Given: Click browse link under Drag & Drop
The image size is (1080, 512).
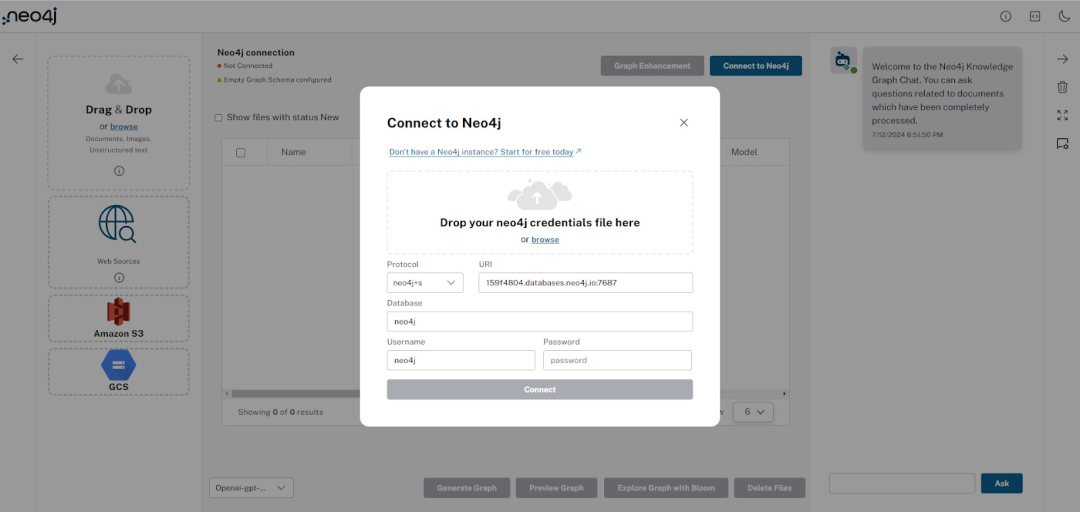Looking at the screenshot, I should point(124,127).
